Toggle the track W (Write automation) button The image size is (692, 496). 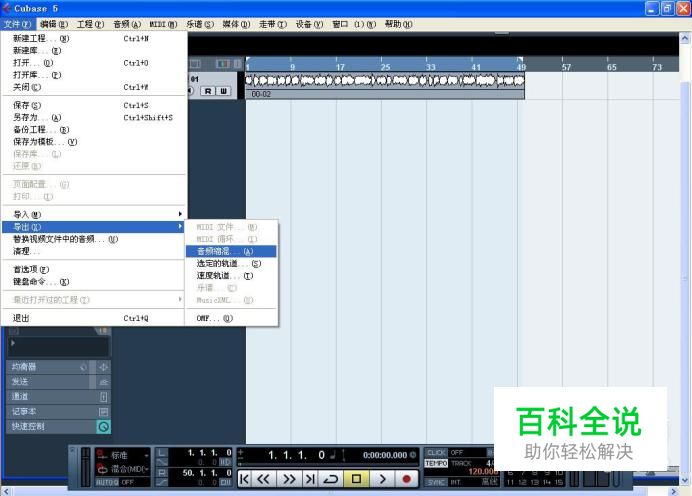click(x=223, y=91)
